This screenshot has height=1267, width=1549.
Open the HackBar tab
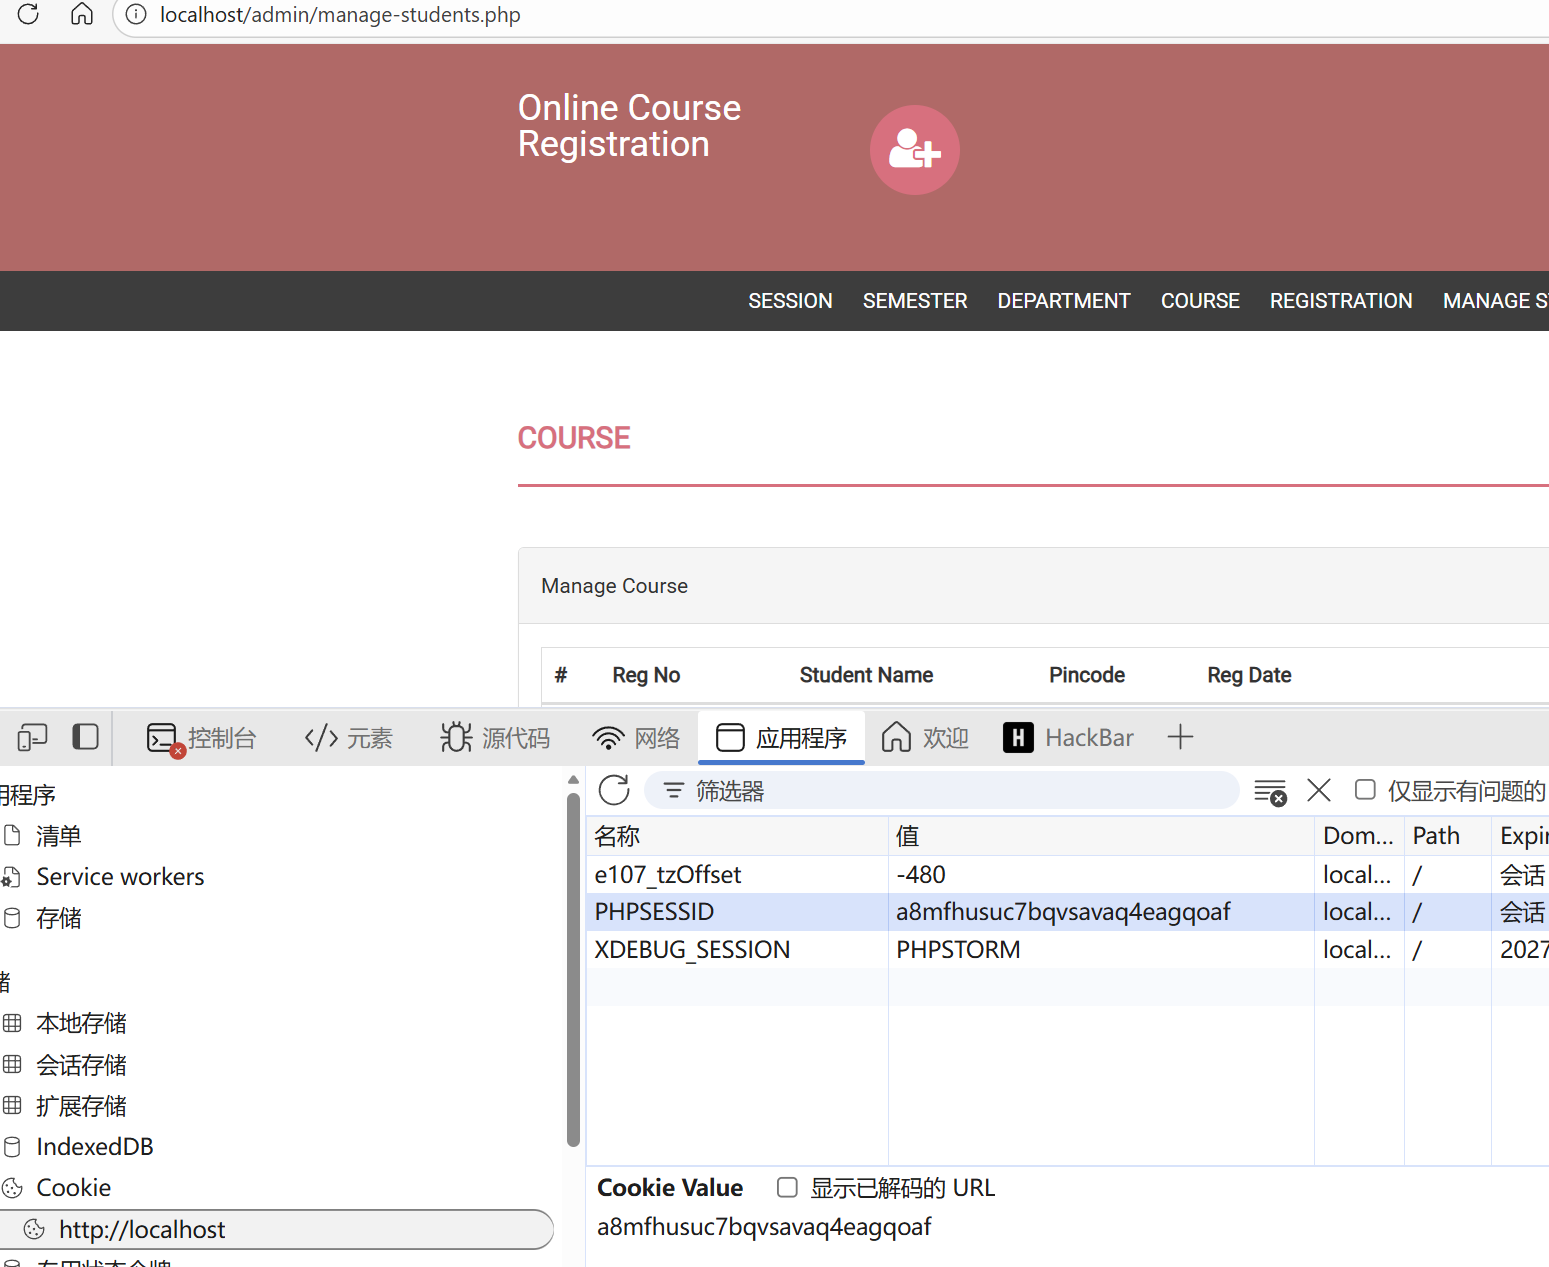click(x=1068, y=738)
